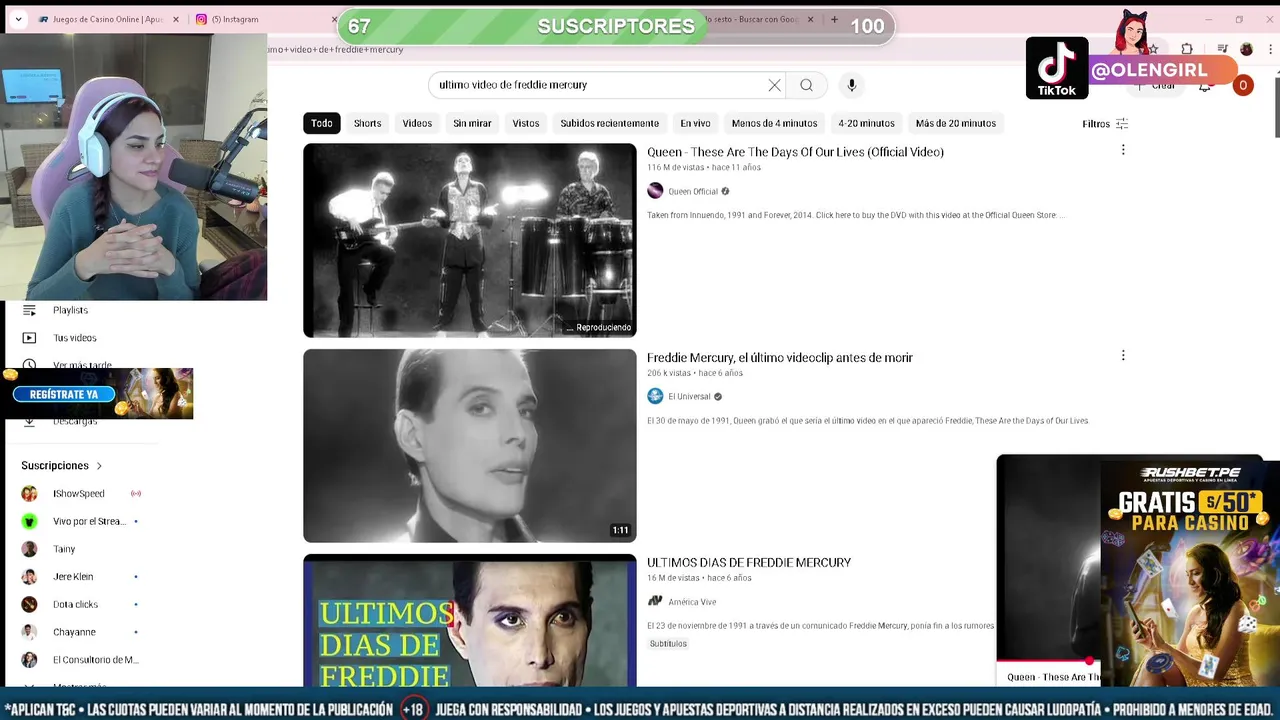Image resolution: width=1280 pixels, height=720 pixels.
Task: Click the miniplayer progress bar
Action: pos(1049,661)
